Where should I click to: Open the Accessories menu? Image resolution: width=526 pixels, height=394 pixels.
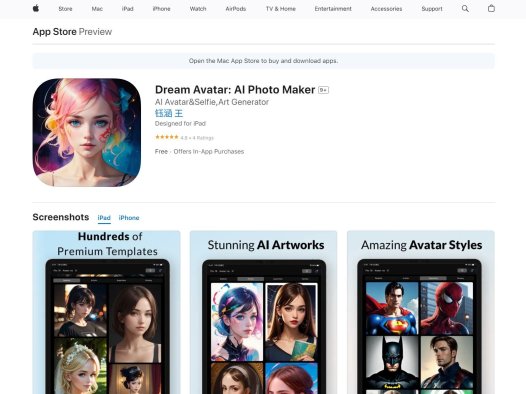click(386, 9)
